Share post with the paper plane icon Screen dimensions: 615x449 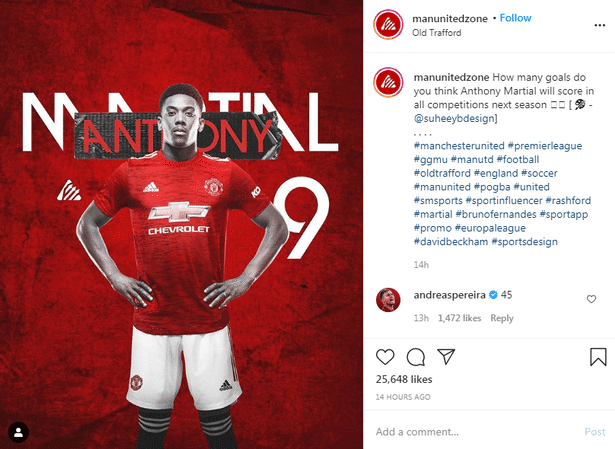pos(446,356)
